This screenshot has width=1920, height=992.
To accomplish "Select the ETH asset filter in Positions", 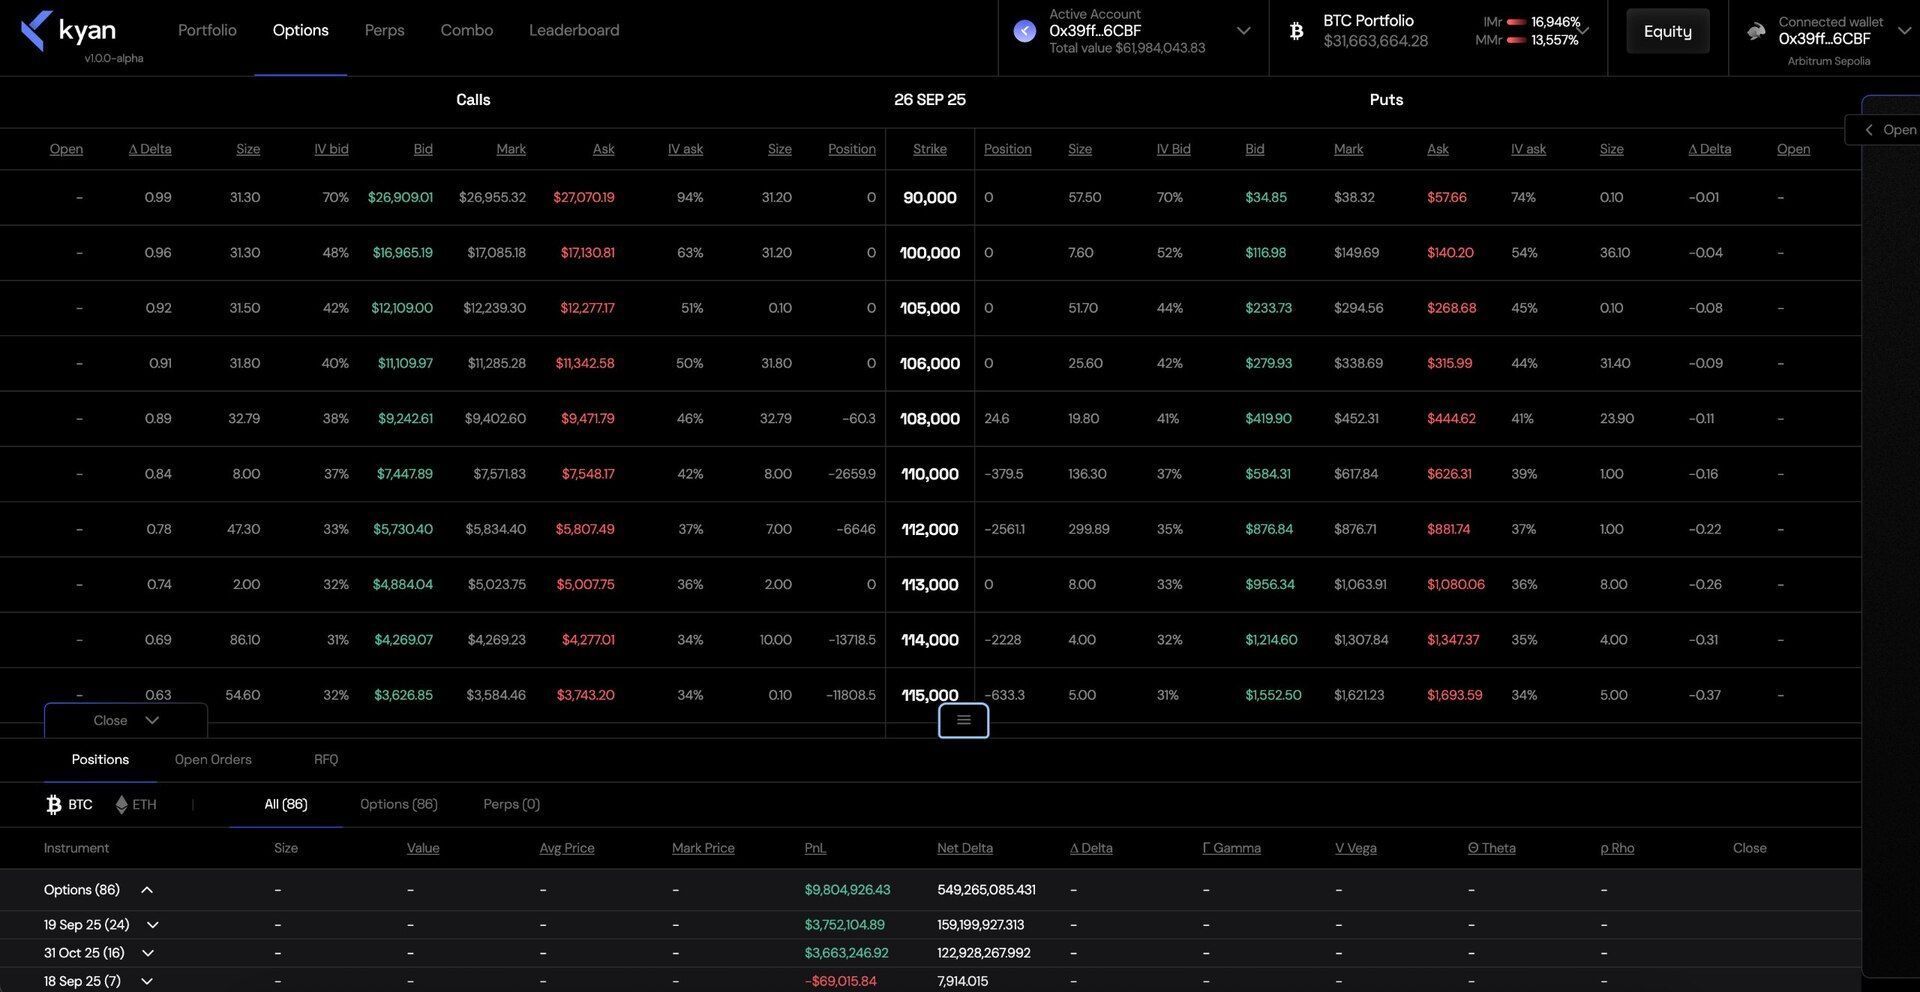I will (136, 804).
